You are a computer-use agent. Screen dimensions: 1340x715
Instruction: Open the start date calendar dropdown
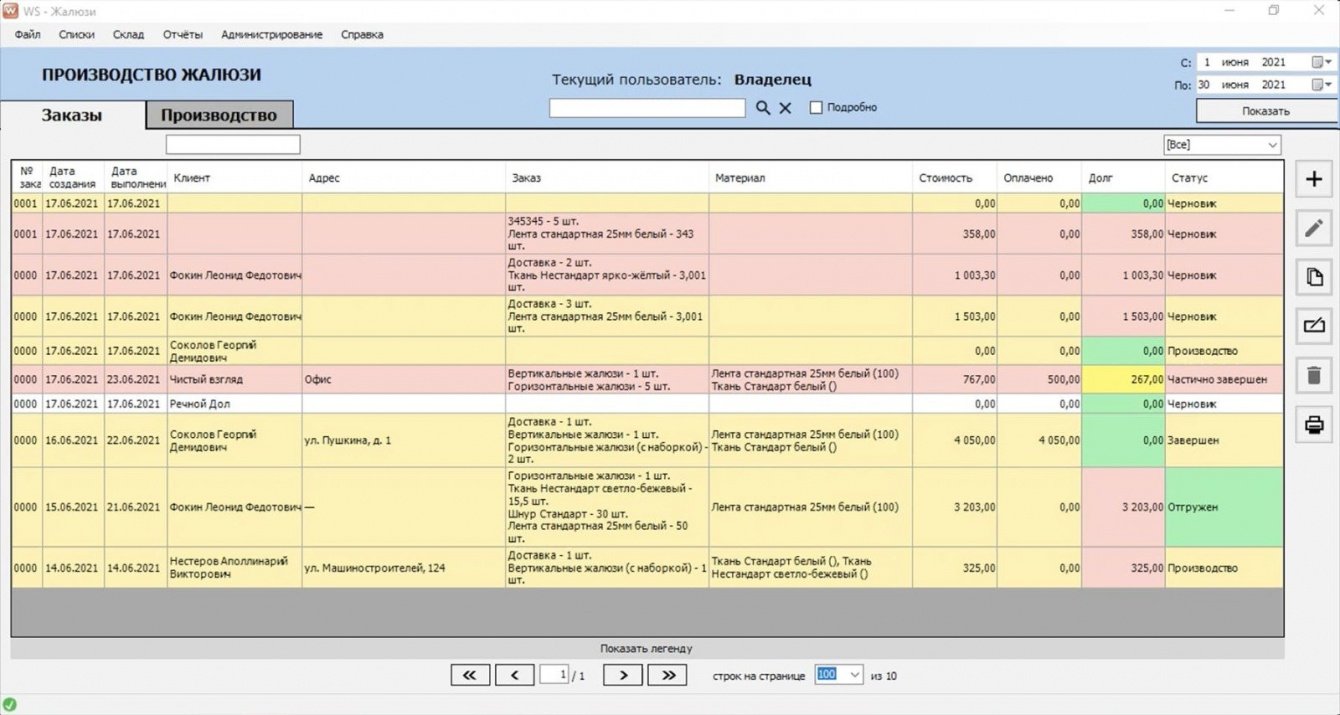(1322, 62)
